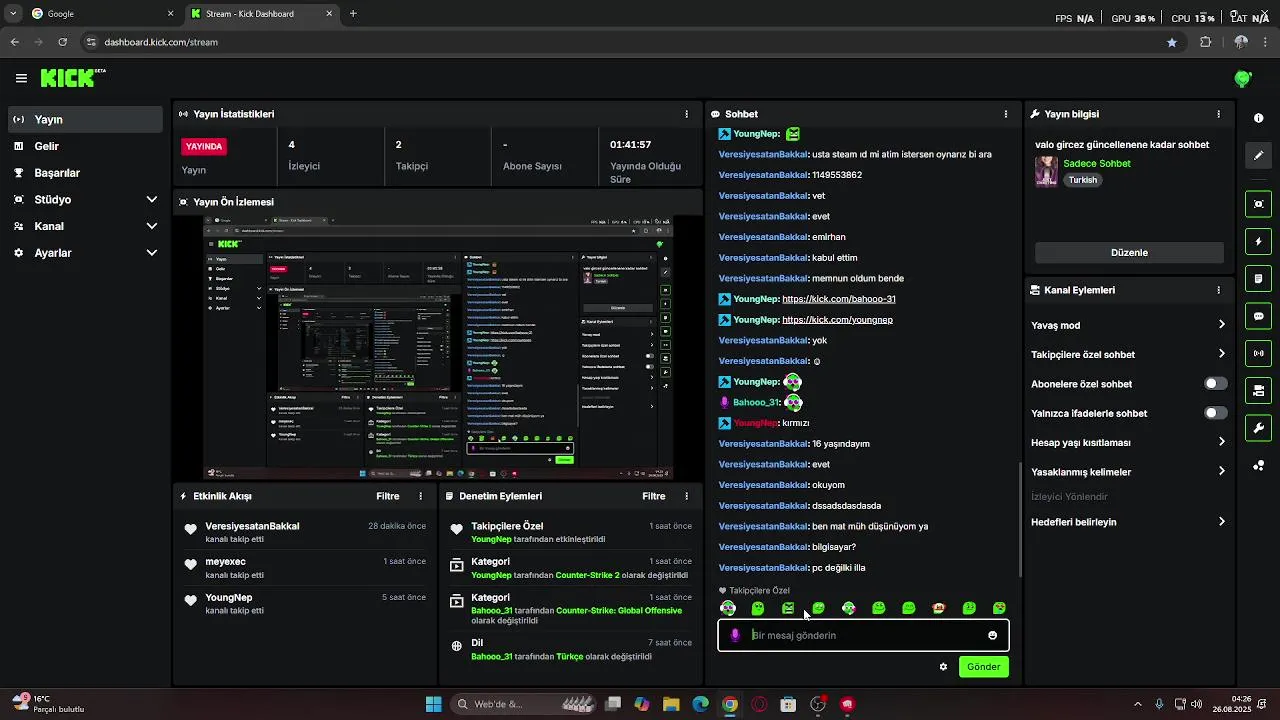Open a new browser tab
1280x720 pixels.
353,14
